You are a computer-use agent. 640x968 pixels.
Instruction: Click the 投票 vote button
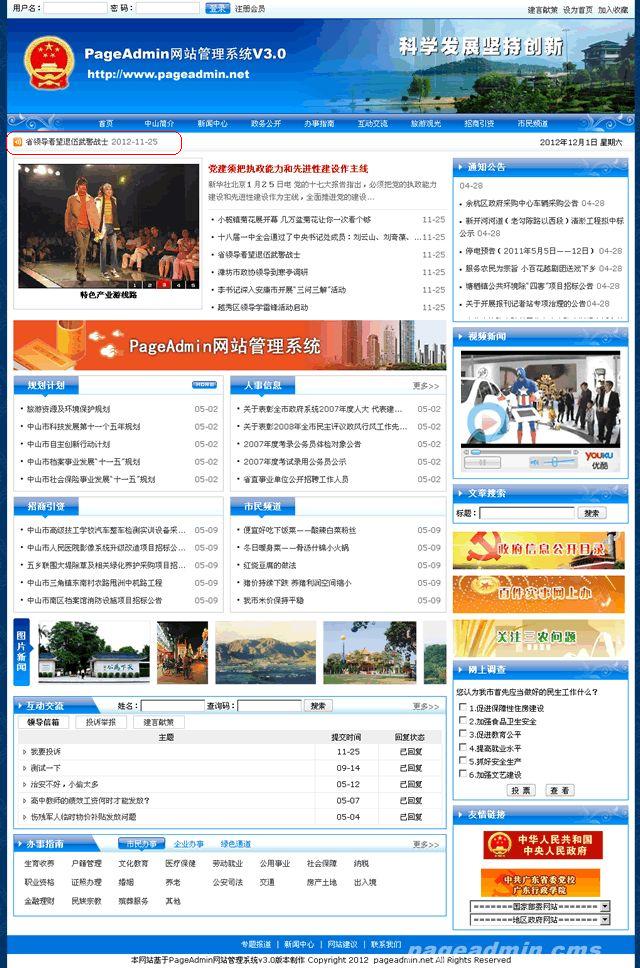point(521,791)
